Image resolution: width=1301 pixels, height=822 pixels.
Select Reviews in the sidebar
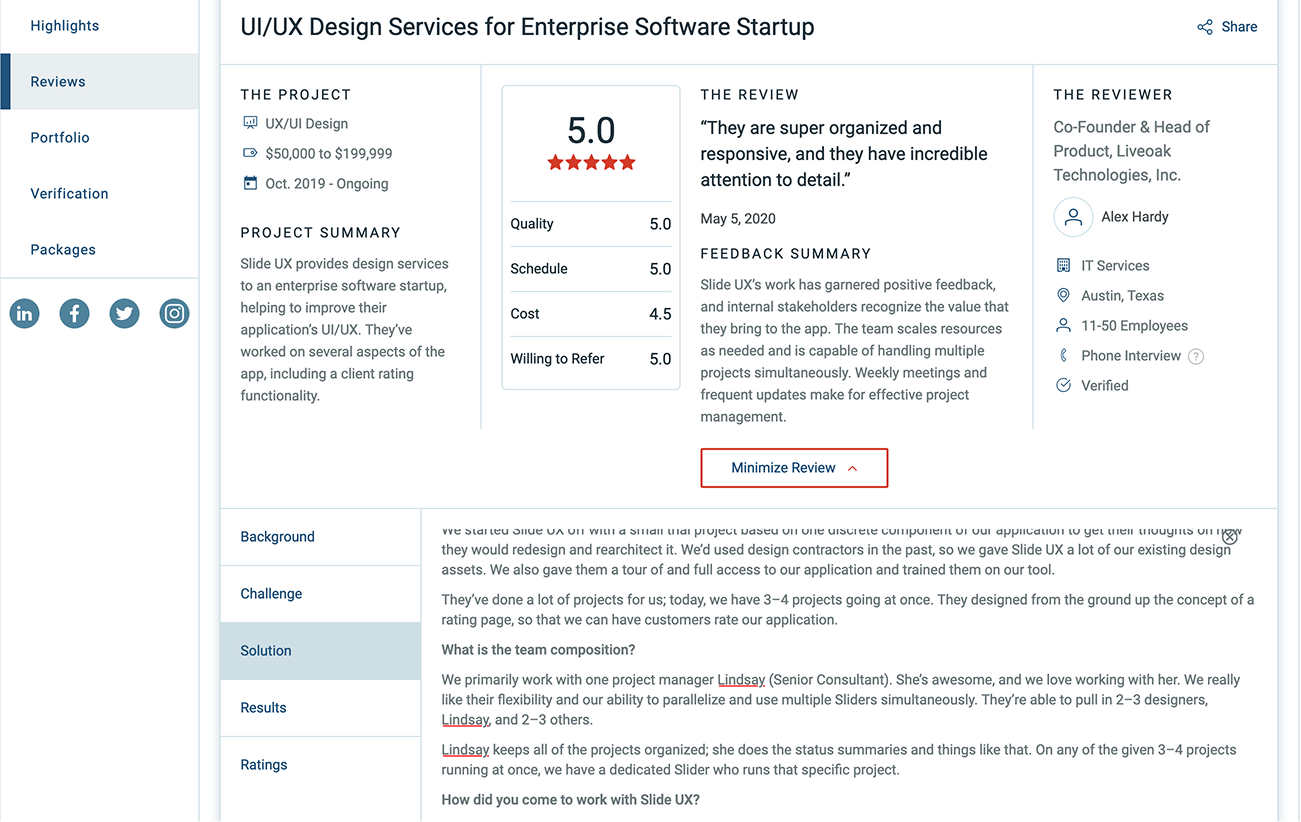100,82
